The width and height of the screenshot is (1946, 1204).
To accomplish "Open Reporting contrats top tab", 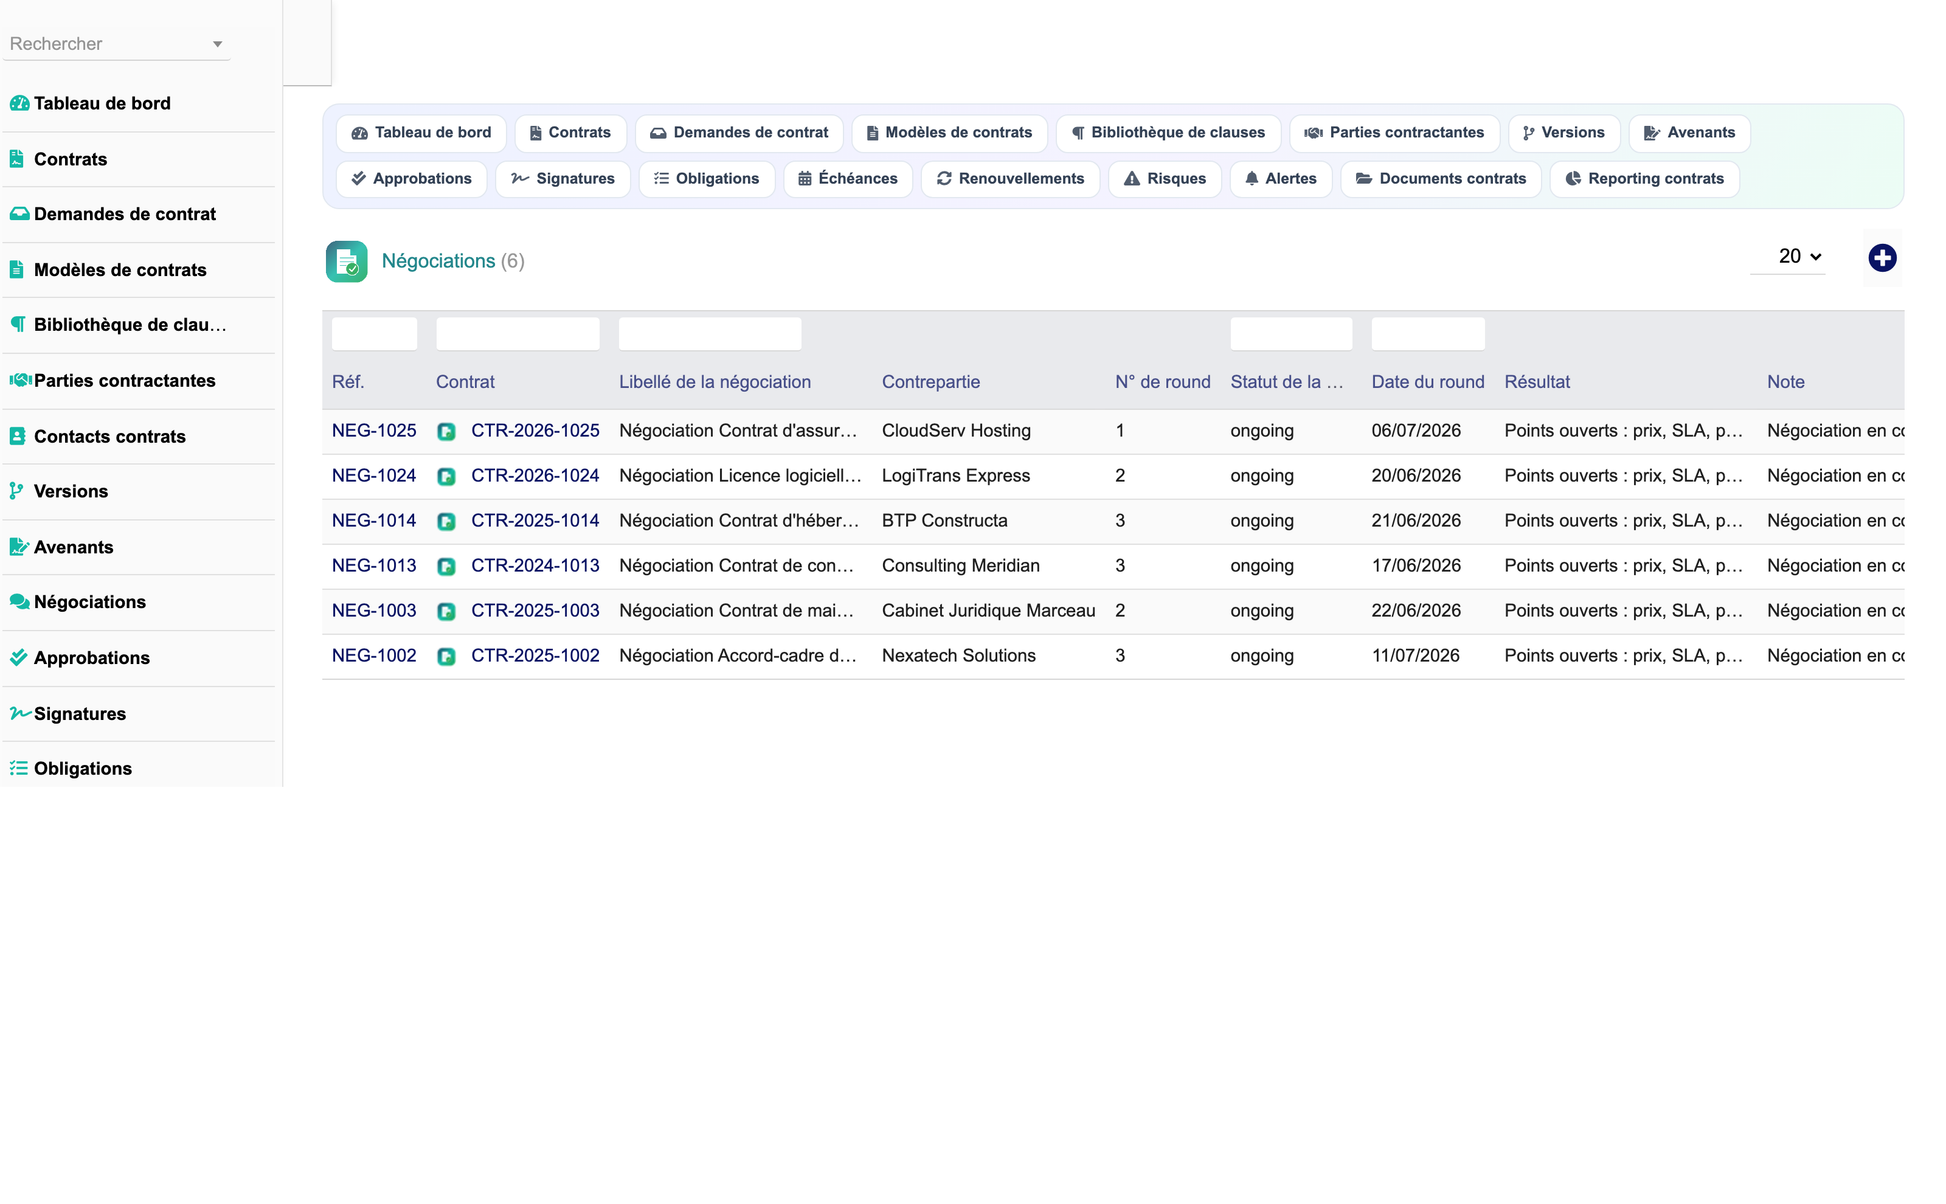I will point(1644,179).
